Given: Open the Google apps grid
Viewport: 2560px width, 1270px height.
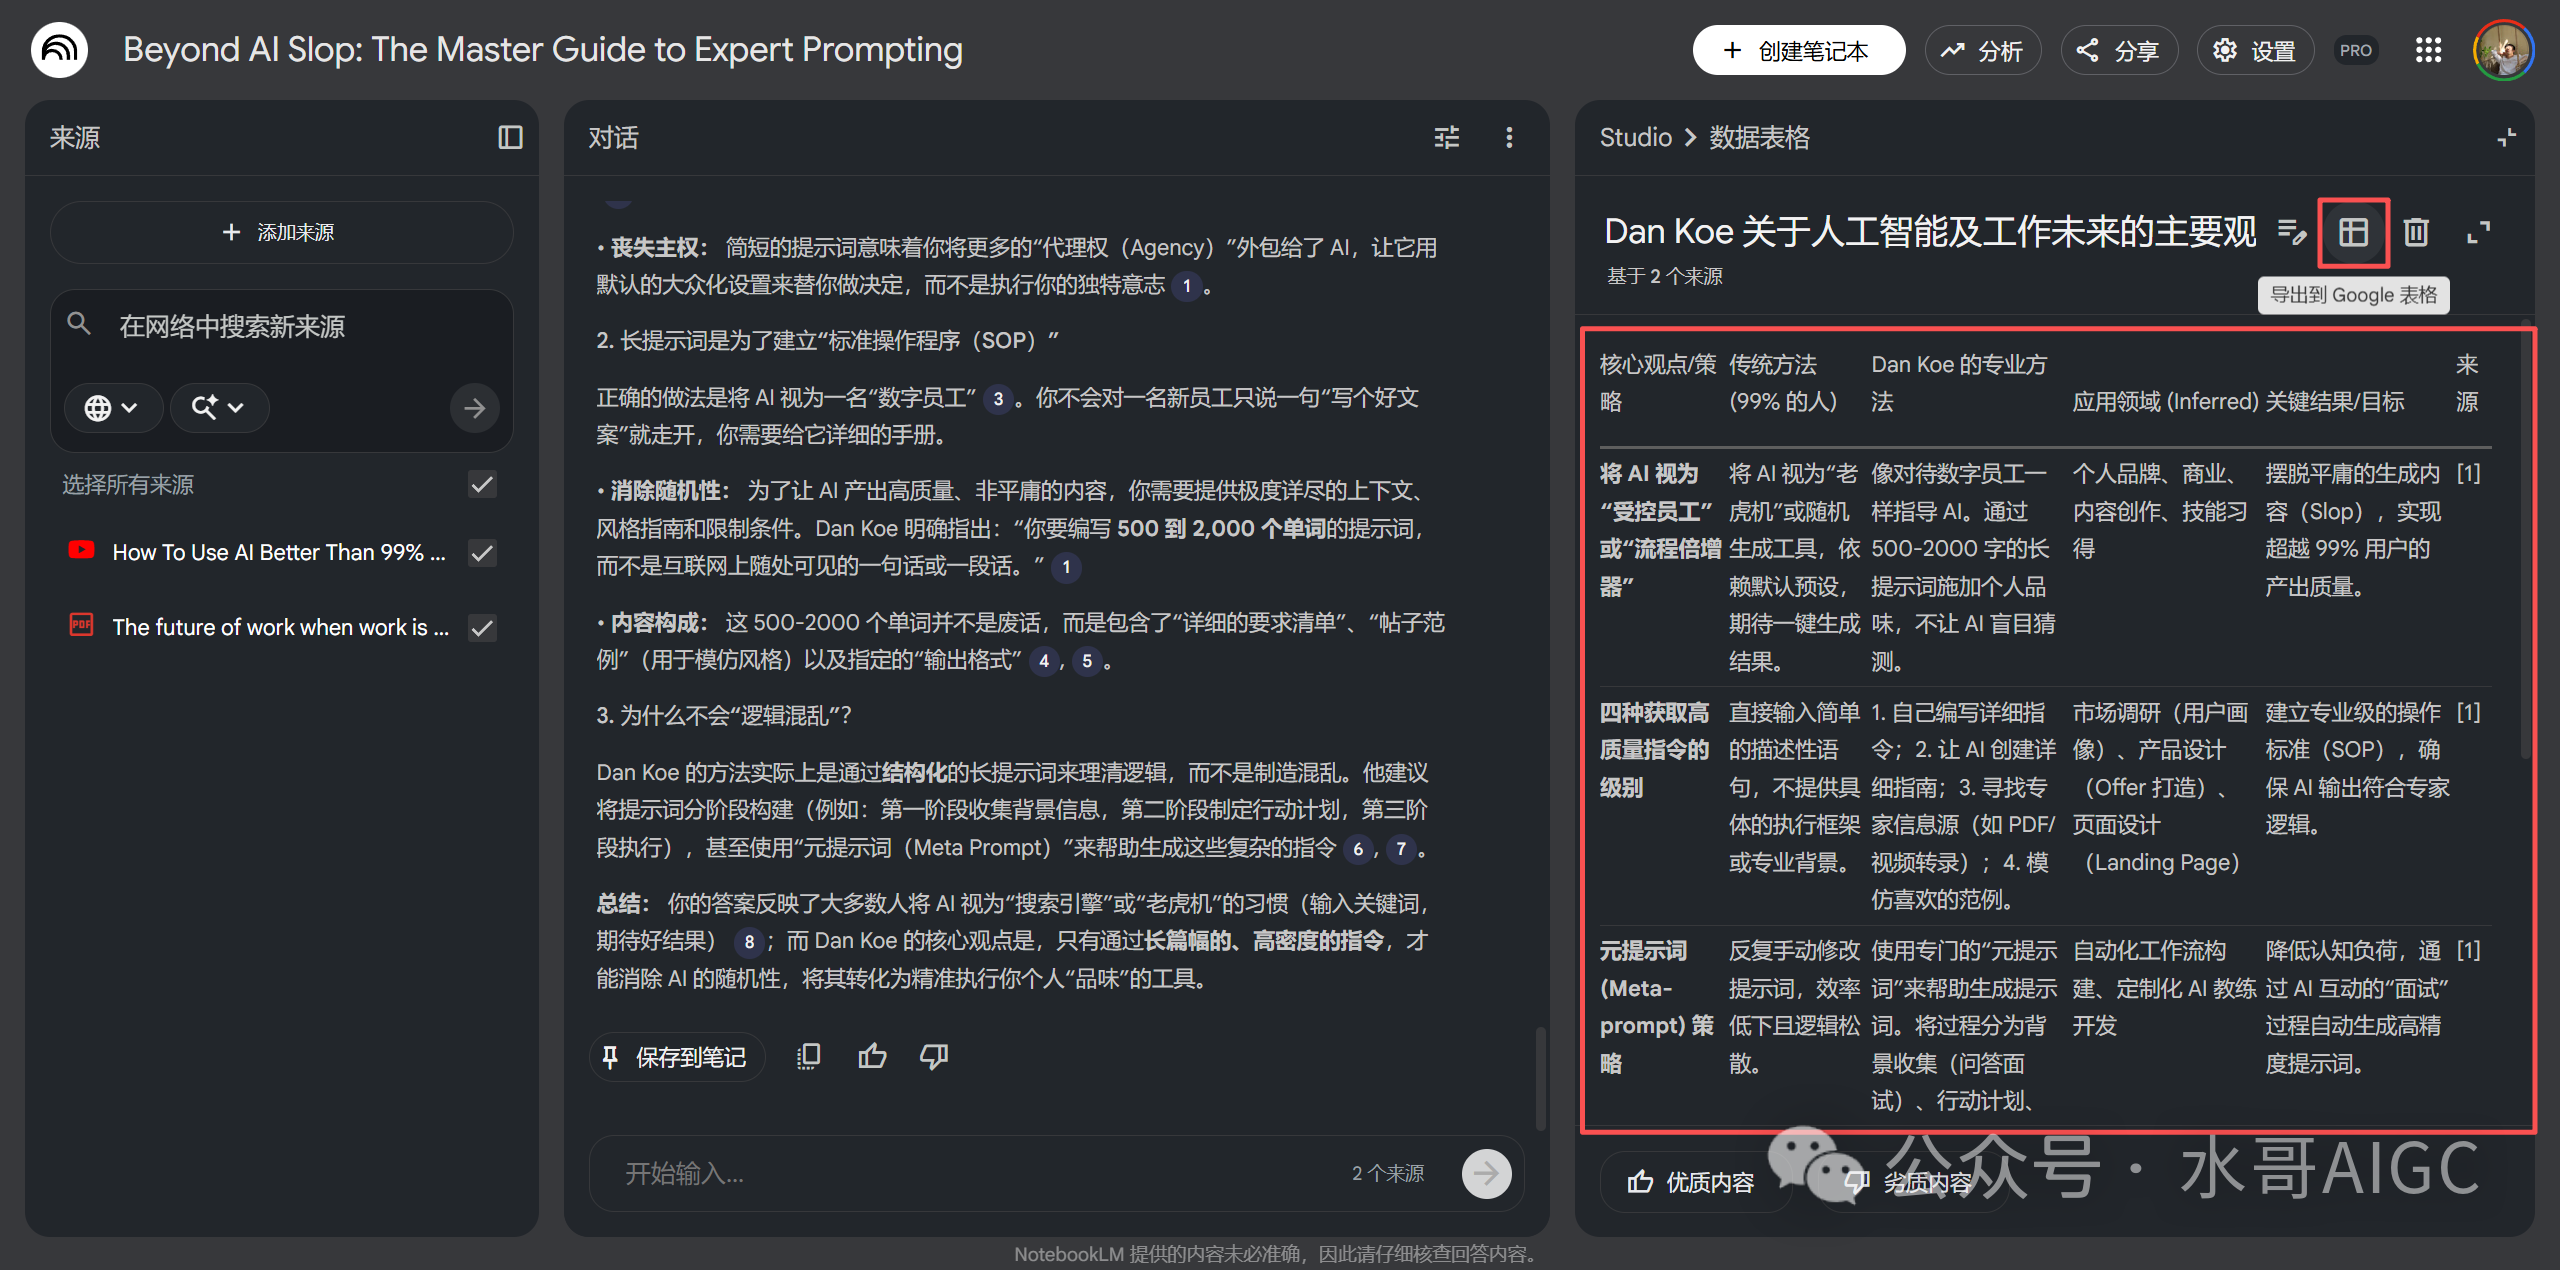Looking at the screenshot, I should pyautogui.click(x=2428, y=51).
